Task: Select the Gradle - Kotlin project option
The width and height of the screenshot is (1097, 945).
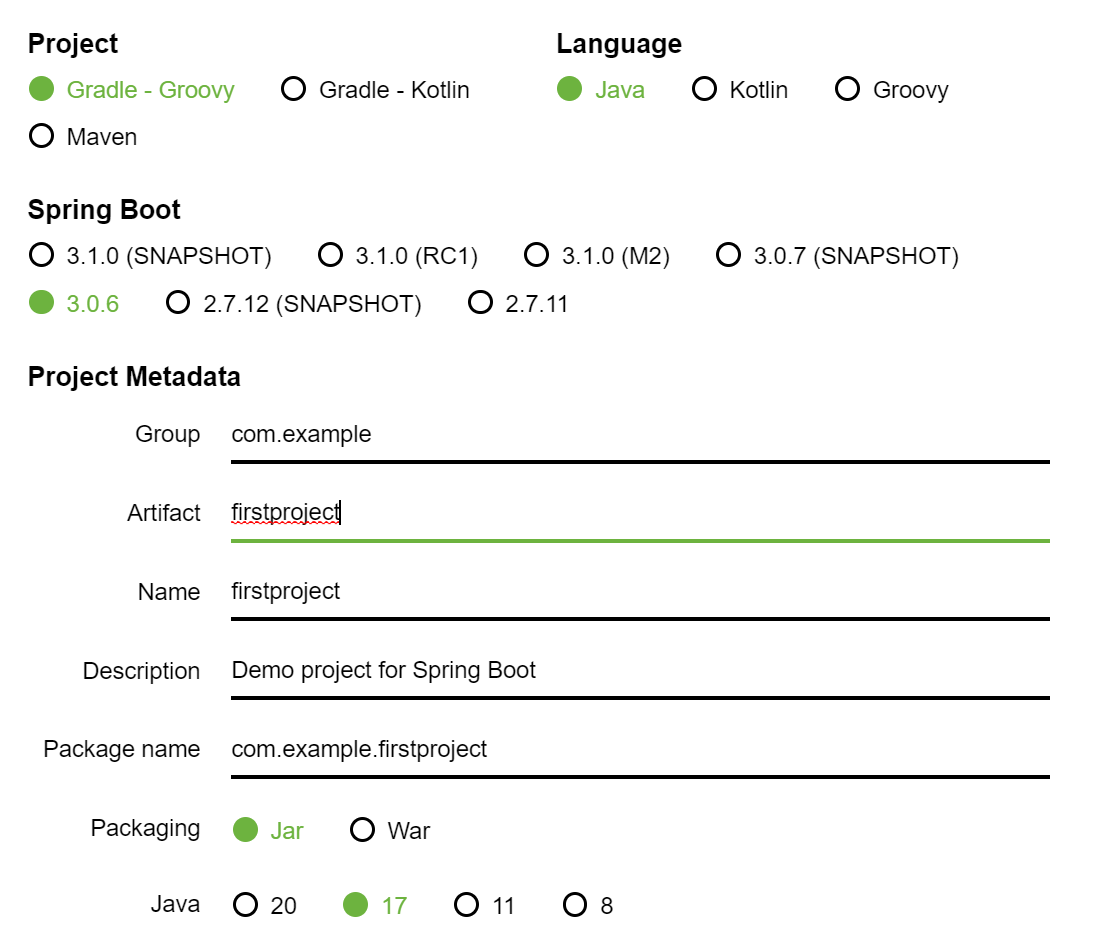Action: tap(294, 90)
